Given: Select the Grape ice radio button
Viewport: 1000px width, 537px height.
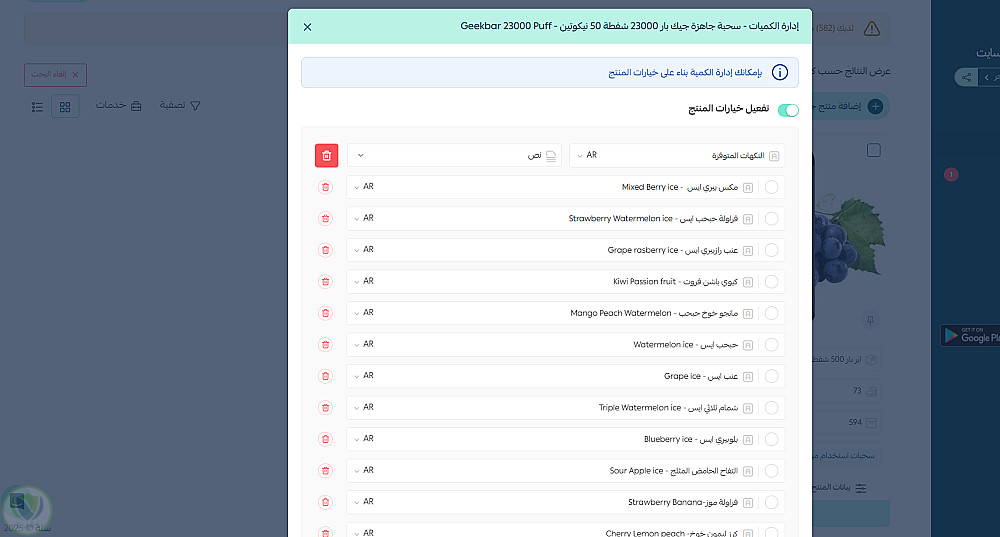Looking at the screenshot, I should pos(772,376).
